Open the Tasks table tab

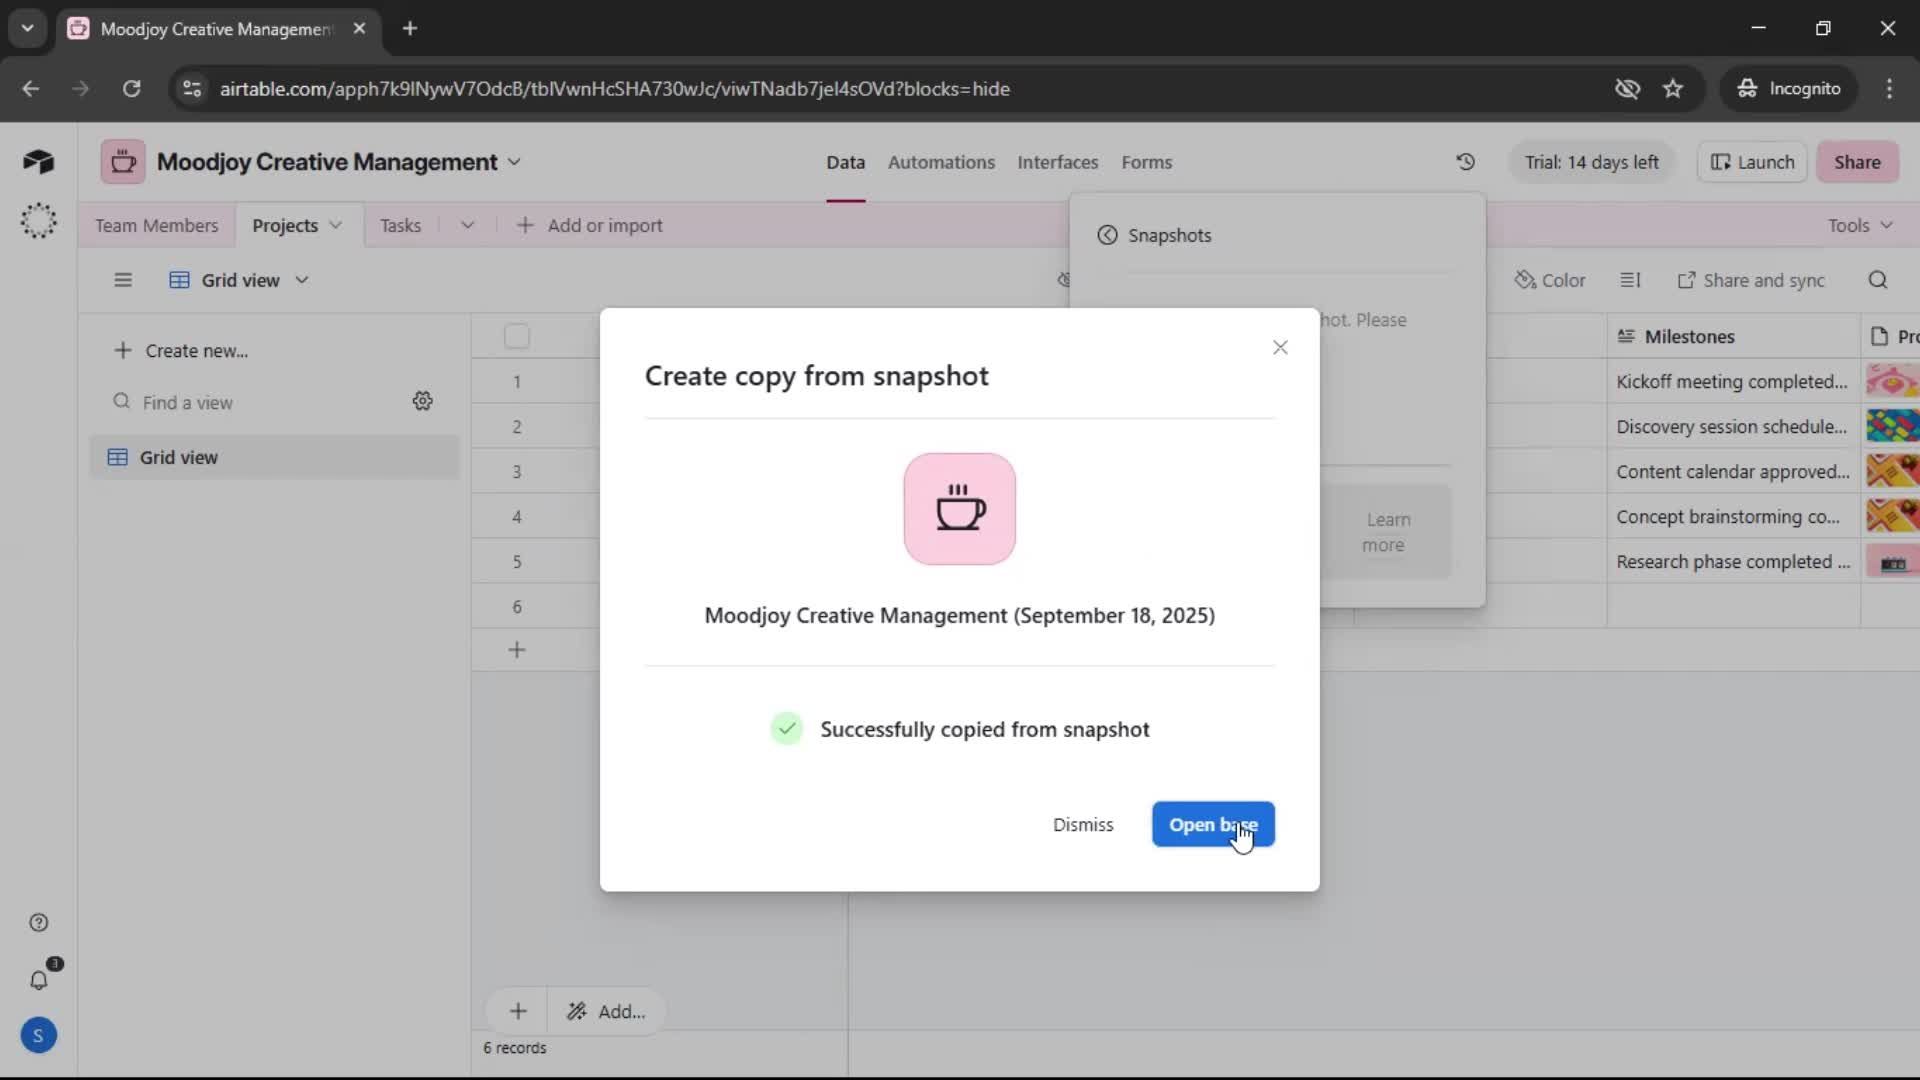point(400,225)
